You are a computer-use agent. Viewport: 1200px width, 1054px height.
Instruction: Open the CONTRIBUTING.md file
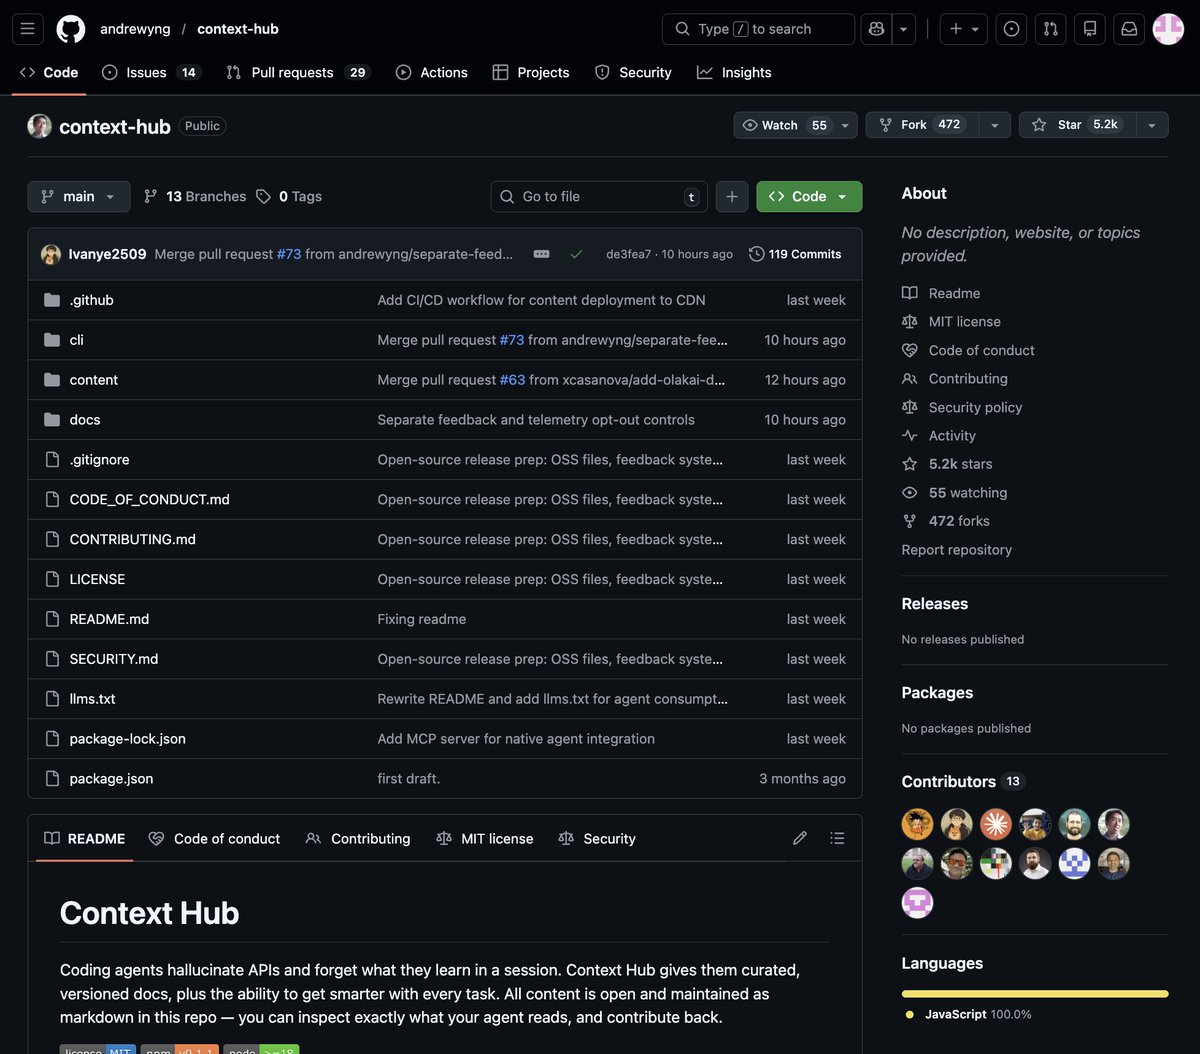click(132, 539)
